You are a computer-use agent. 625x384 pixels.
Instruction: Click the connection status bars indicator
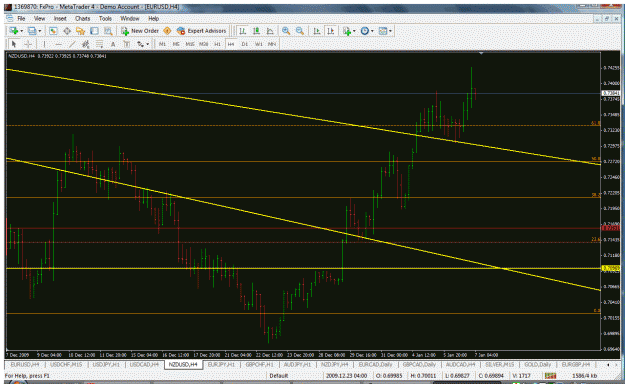pos(550,376)
